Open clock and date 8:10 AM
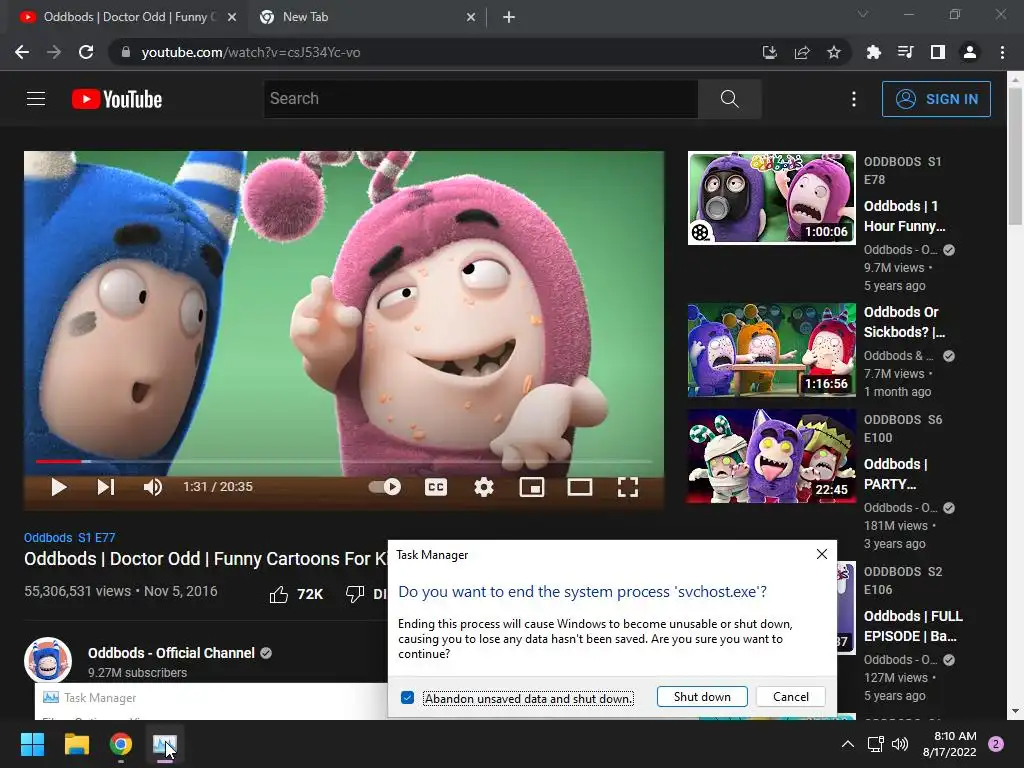The width and height of the screenshot is (1024, 768). click(950, 744)
